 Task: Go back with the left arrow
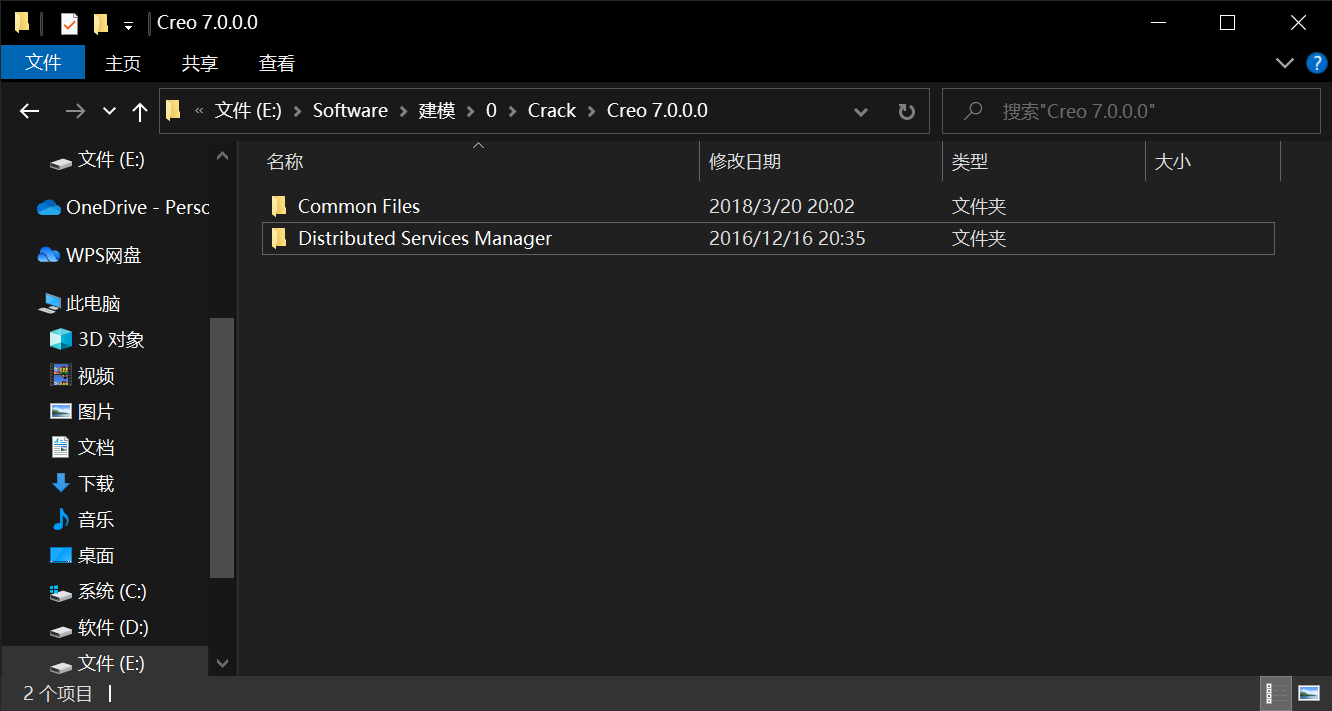30,111
